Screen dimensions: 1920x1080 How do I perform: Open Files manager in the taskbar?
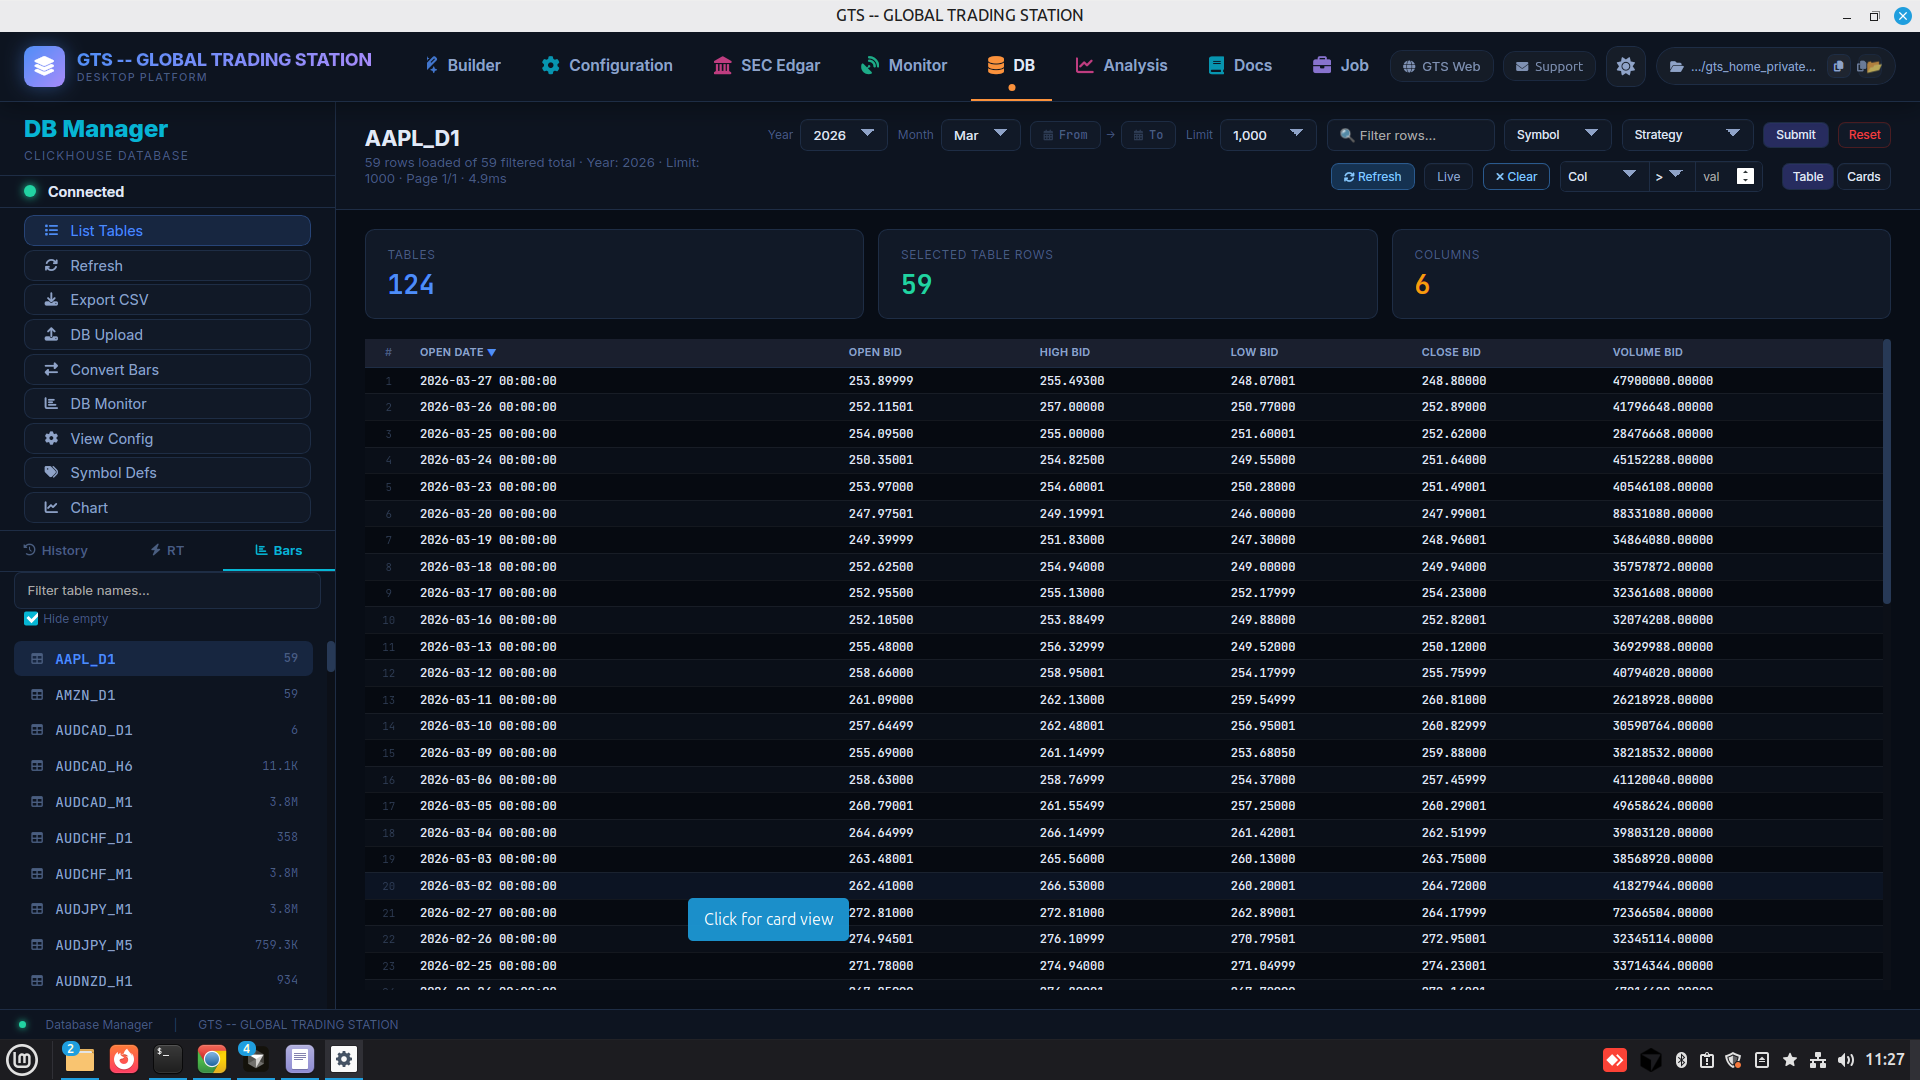point(79,1059)
